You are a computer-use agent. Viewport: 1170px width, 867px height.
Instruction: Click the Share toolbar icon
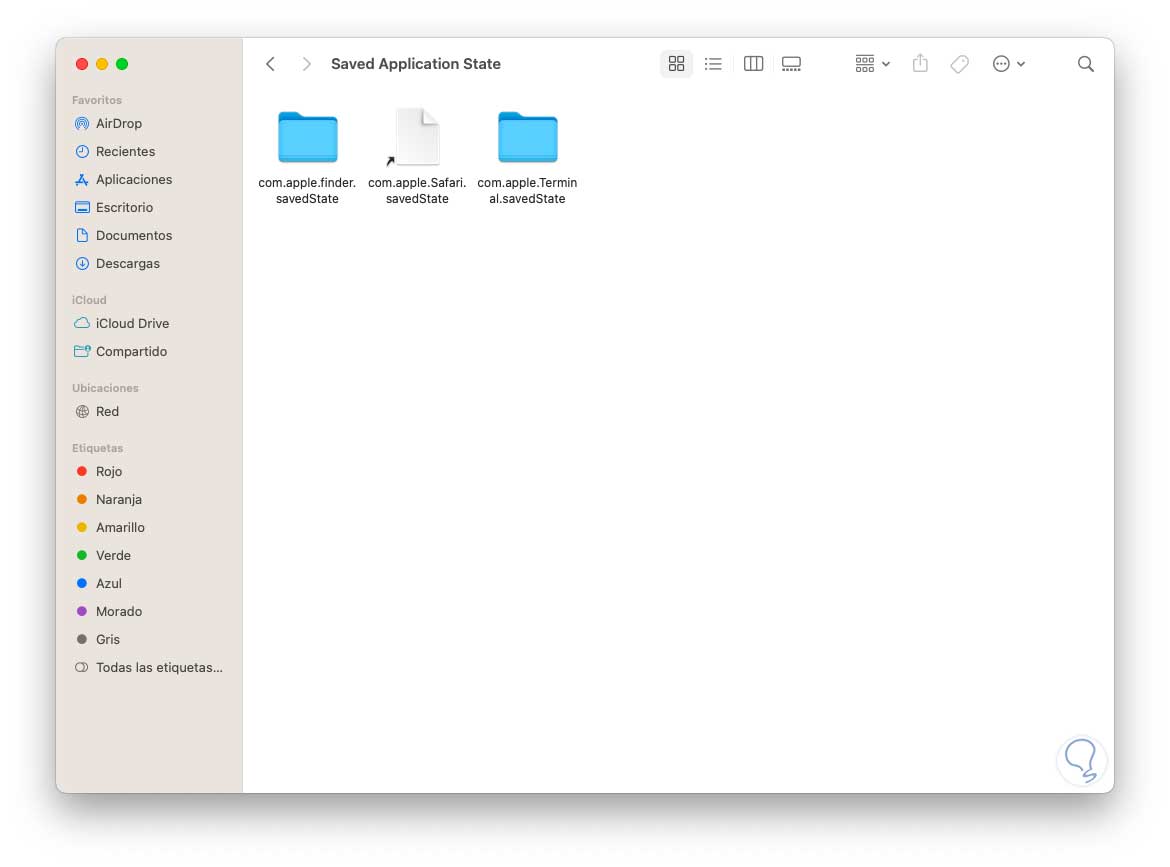point(920,63)
